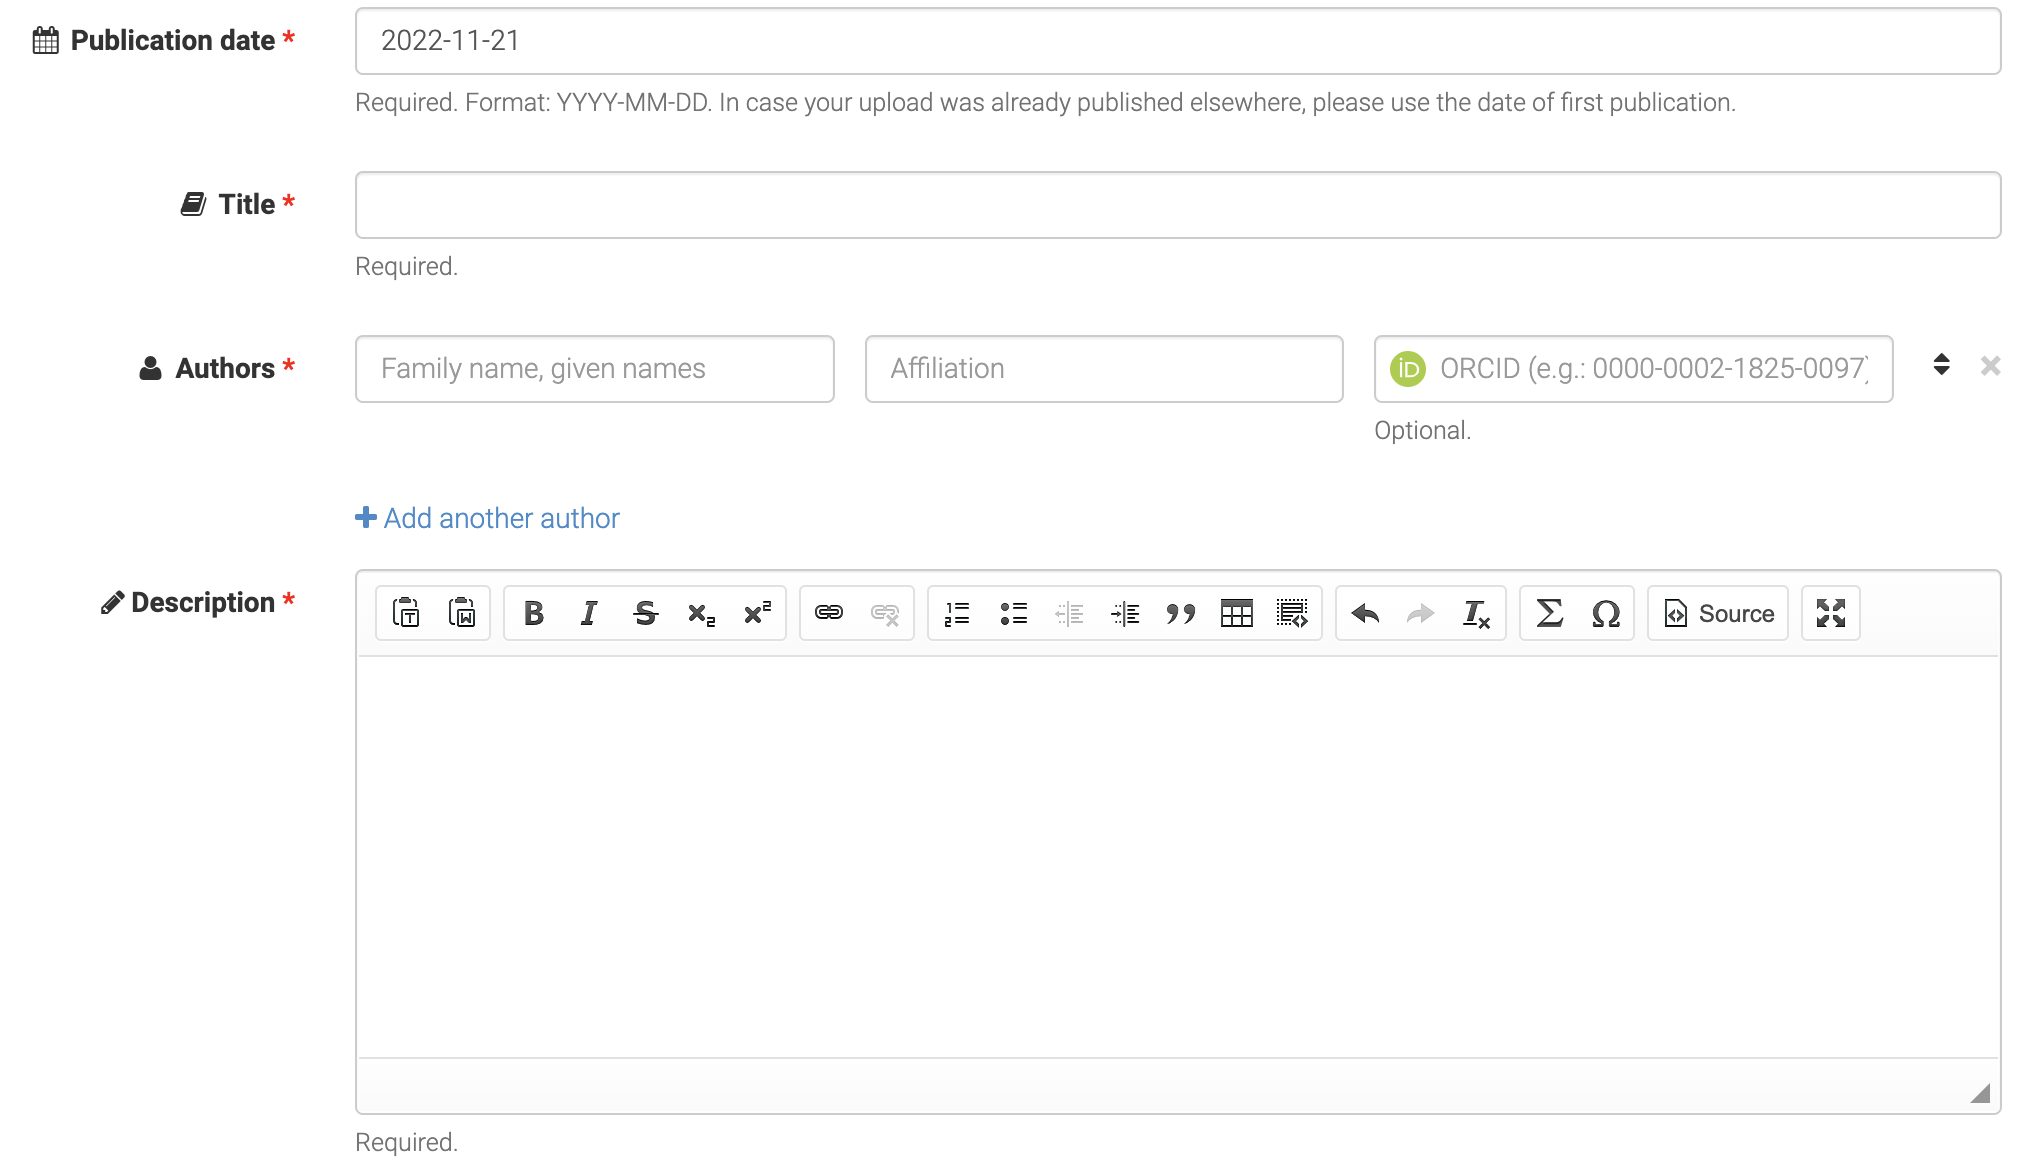Click the Insert link icon
The width and height of the screenshot is (2030, 1162).
point(828,612)
